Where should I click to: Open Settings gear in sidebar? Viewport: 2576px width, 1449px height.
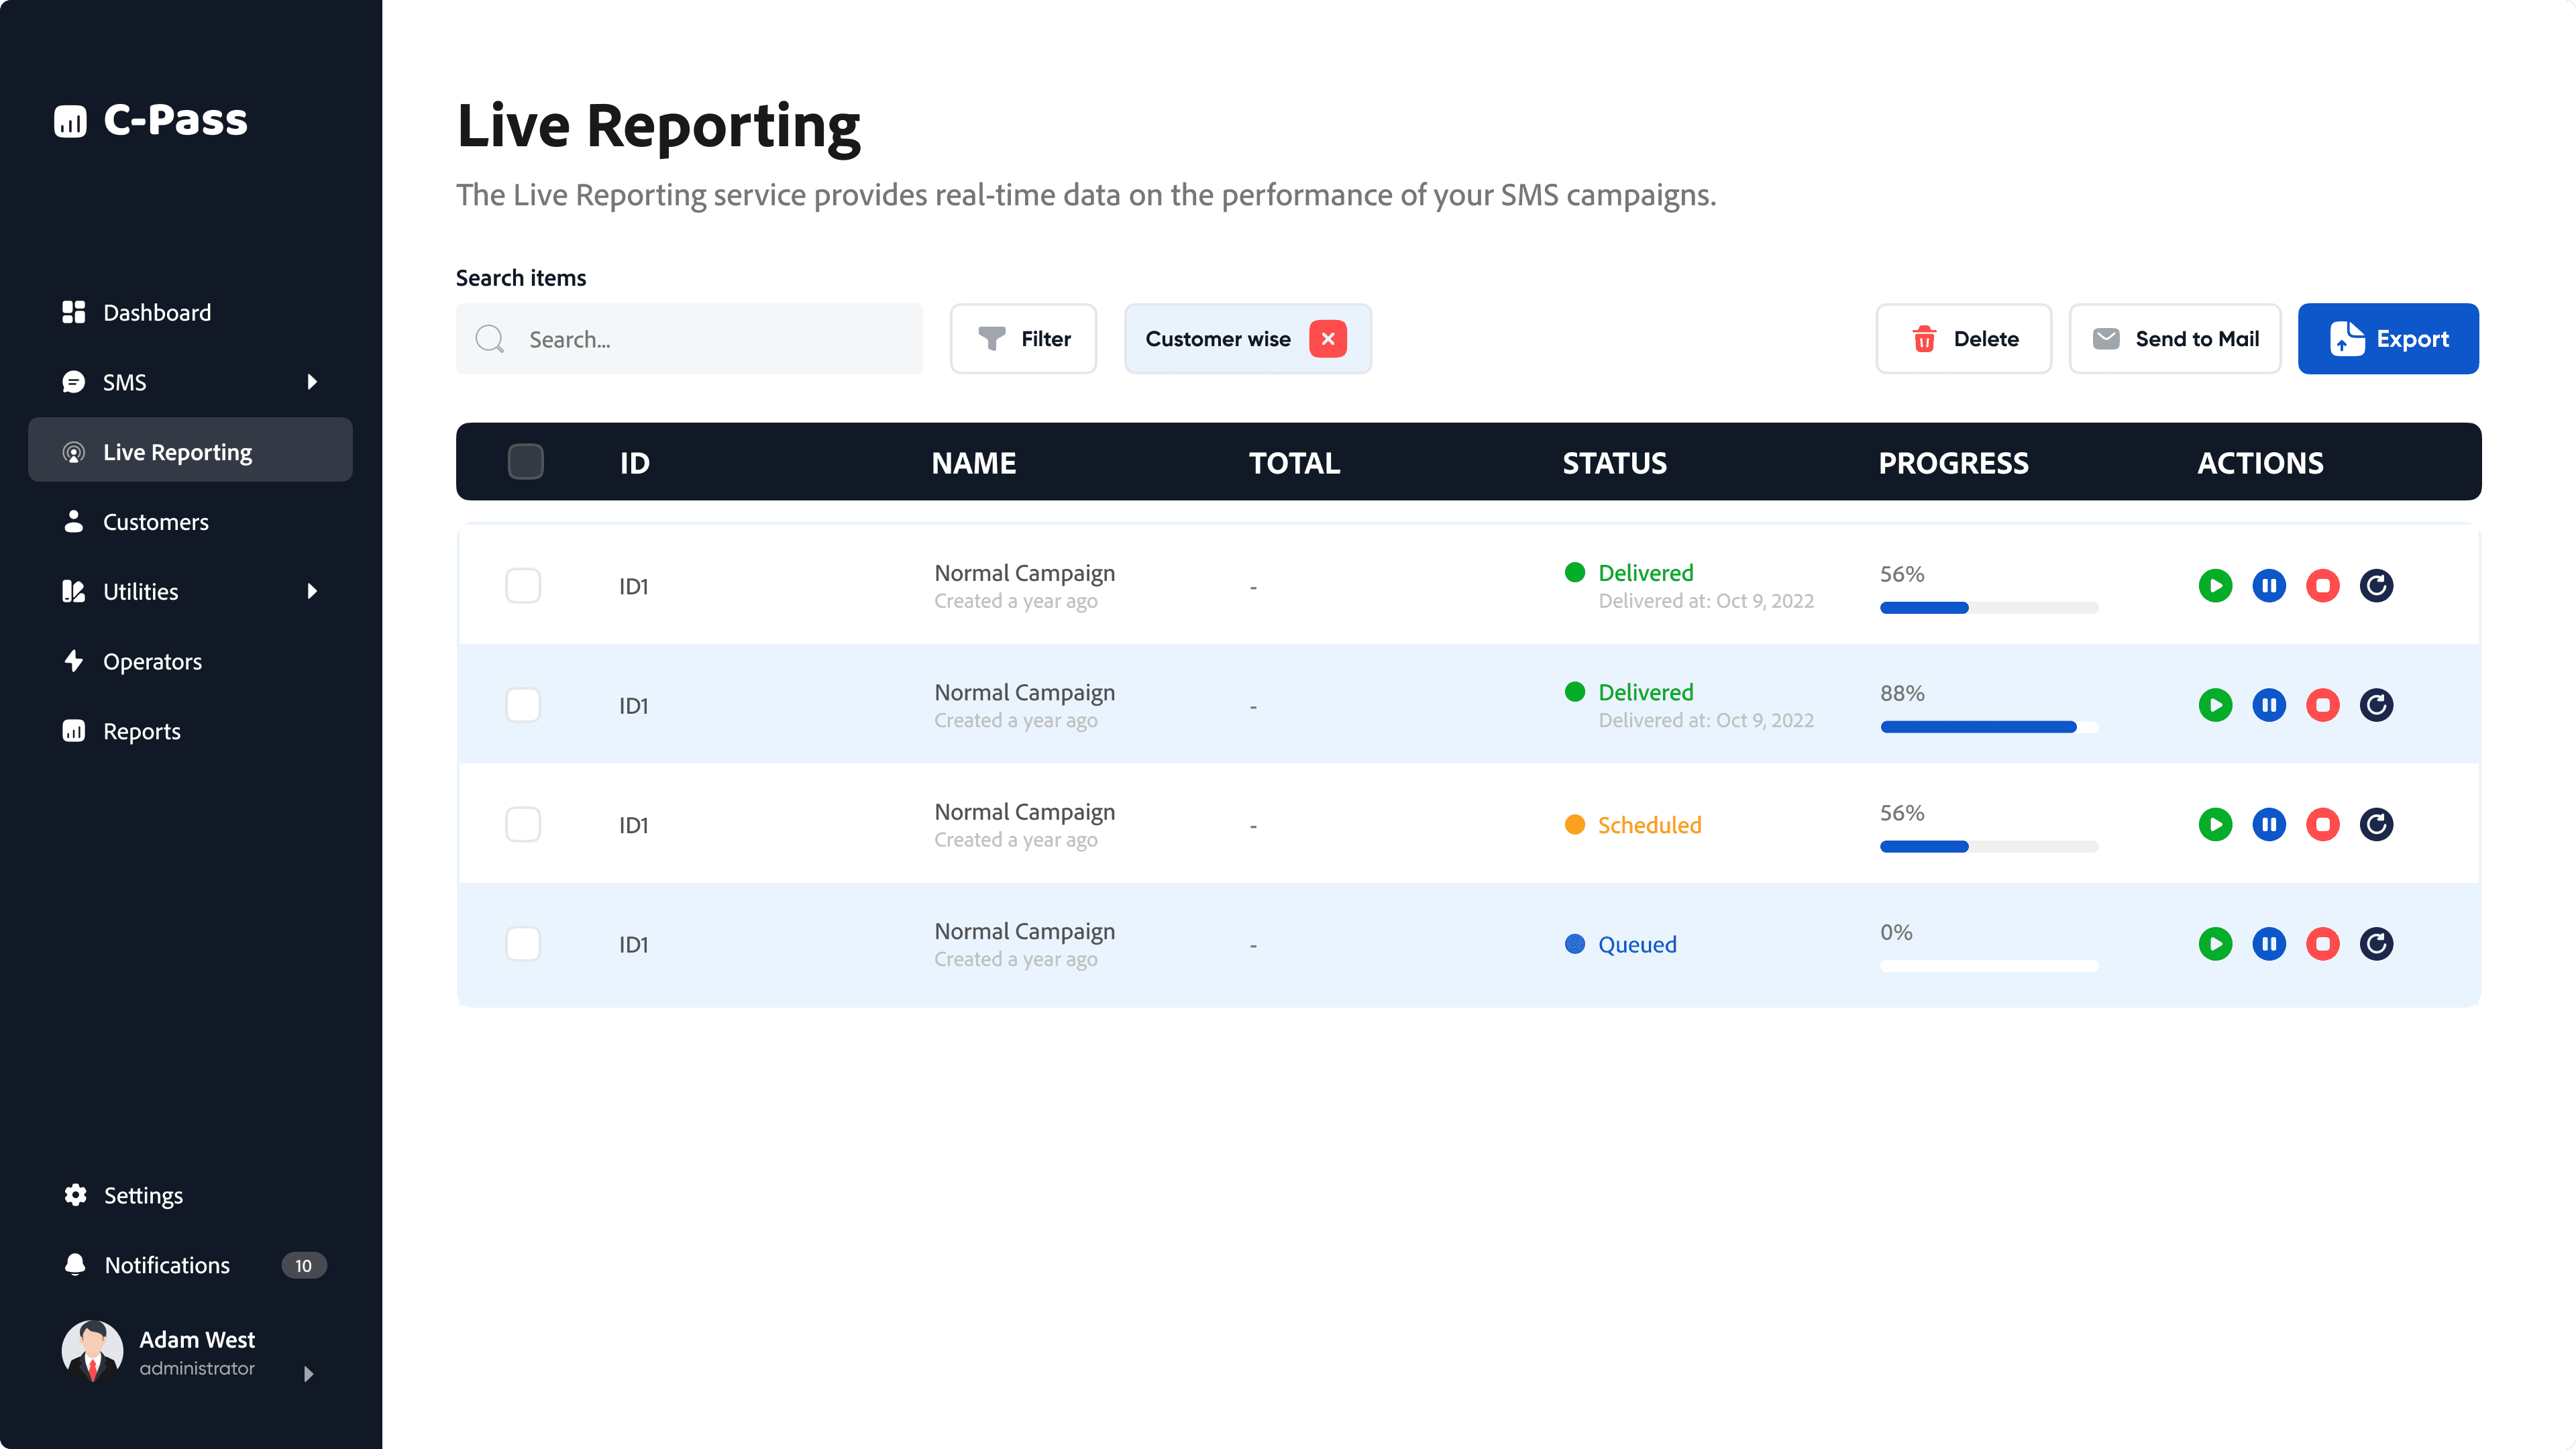[x=75, y=1195]
